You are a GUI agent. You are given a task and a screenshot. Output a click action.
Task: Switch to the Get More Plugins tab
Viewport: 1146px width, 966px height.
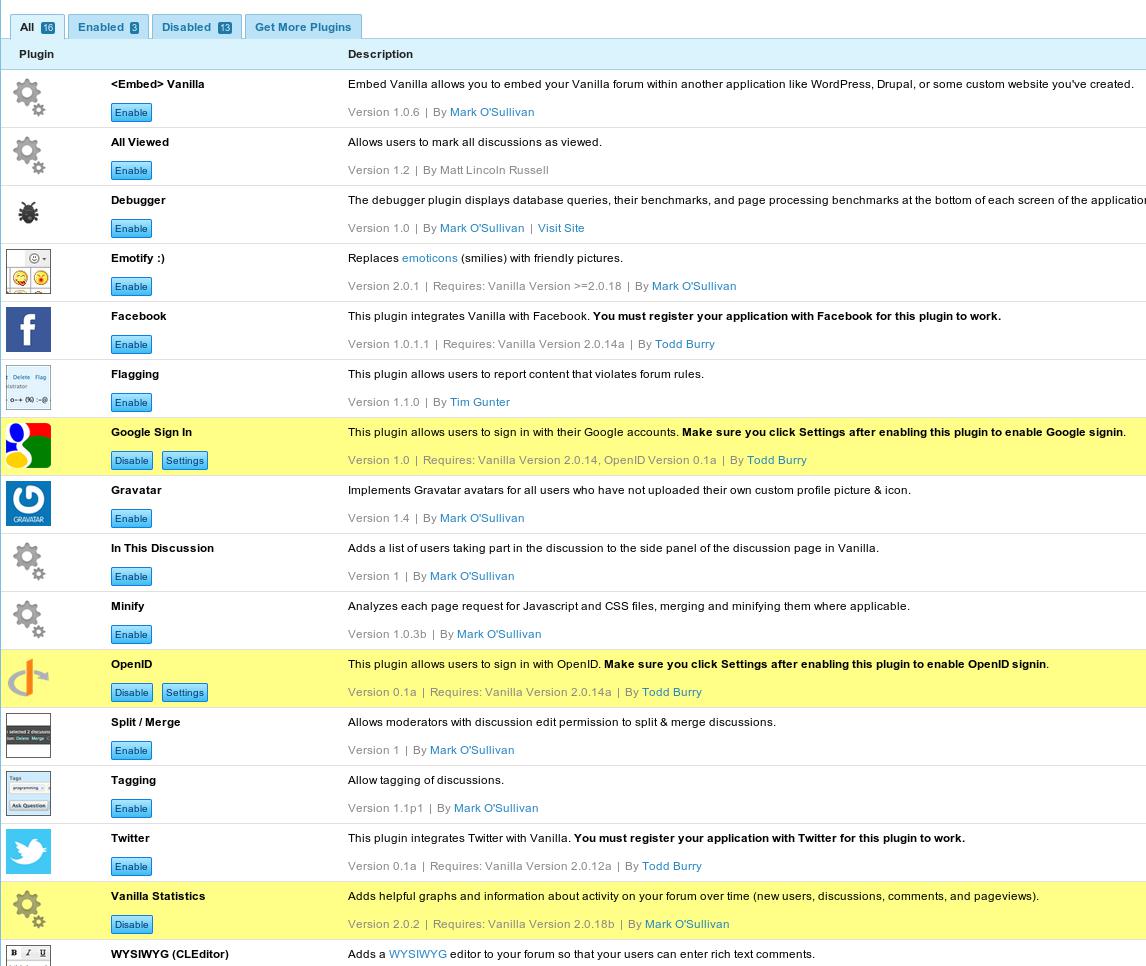tap(303, 27)
